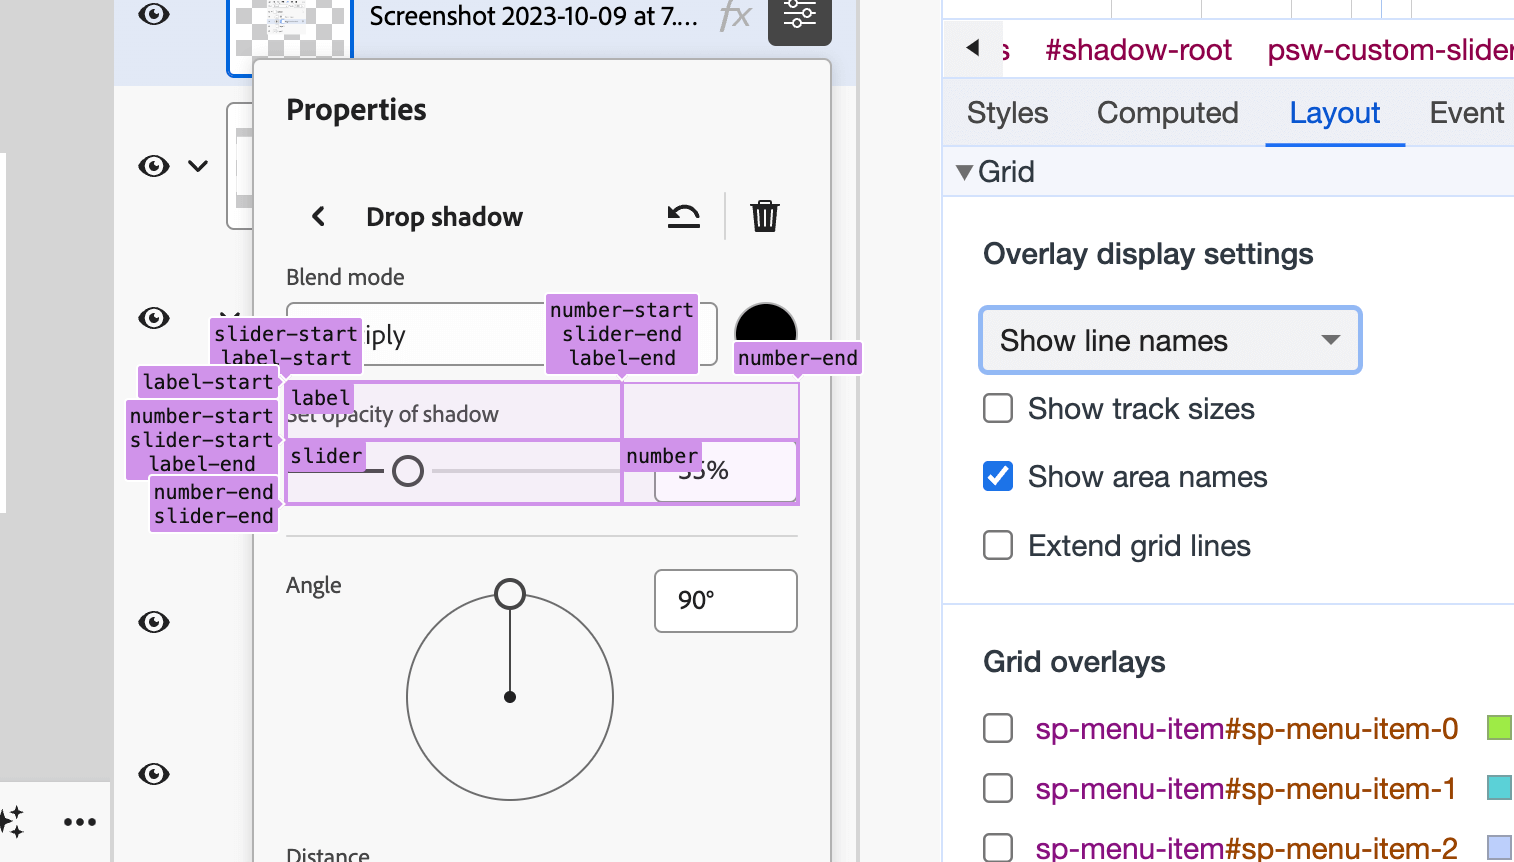The width and height of the screenshot is (1514, 862).
Task: Select the #shadow-root breadcrumb
Action: (x=1138, y=50)
